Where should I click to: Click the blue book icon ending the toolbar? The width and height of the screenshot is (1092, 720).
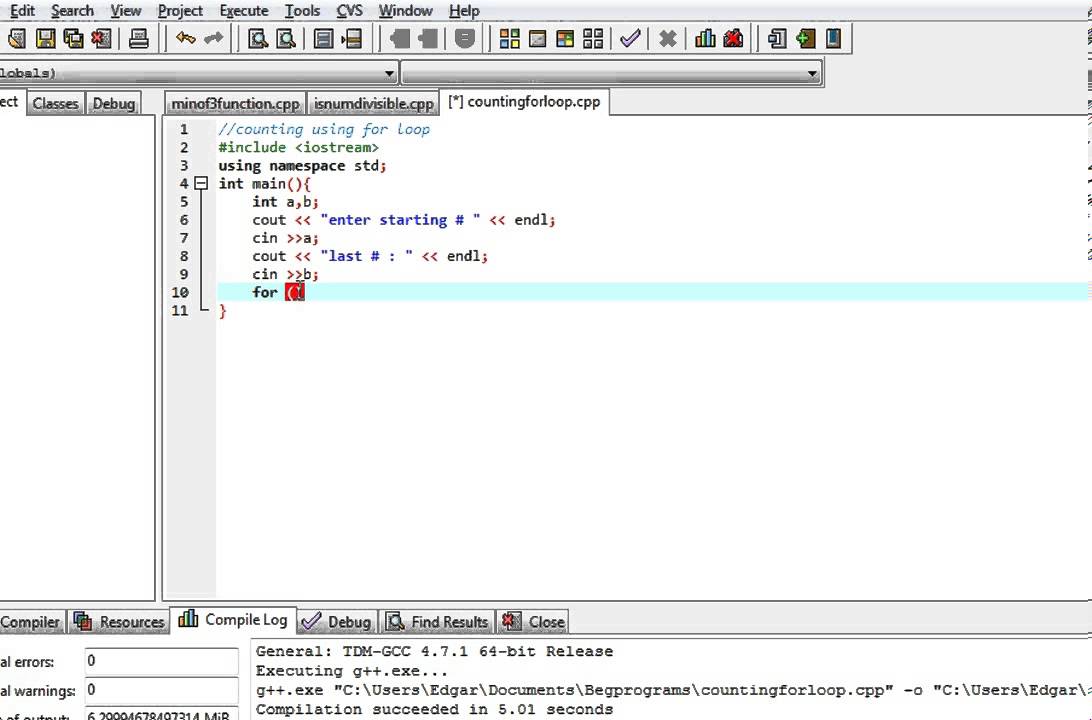(x=833, y=38)
